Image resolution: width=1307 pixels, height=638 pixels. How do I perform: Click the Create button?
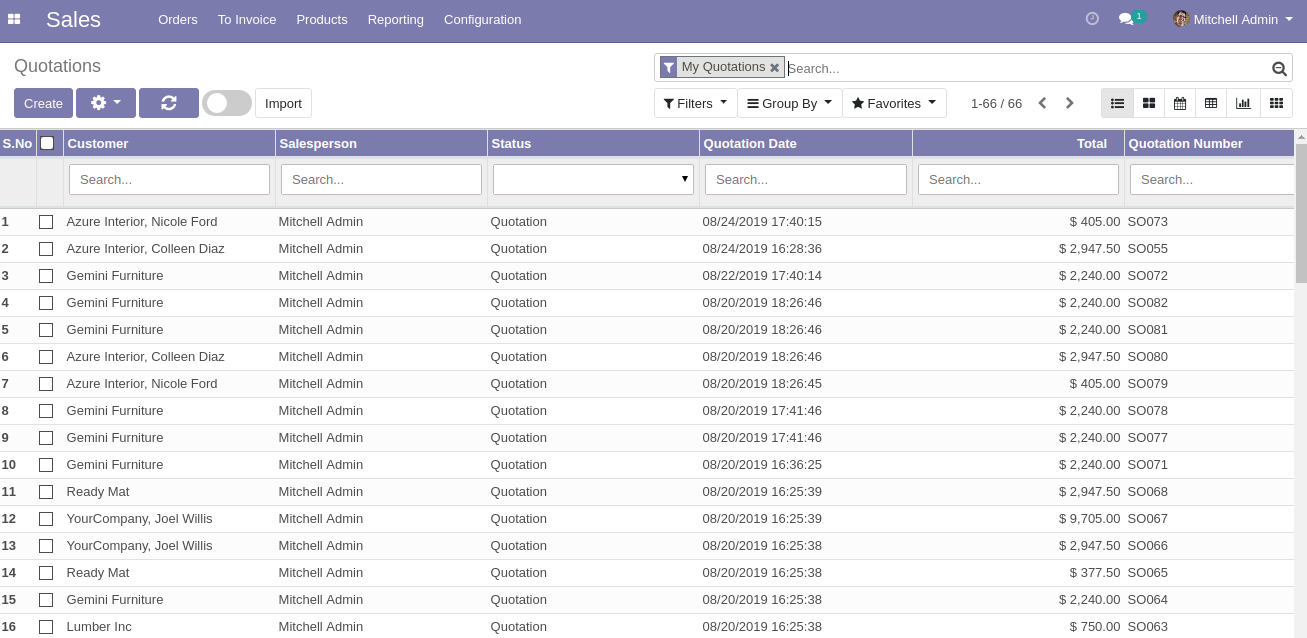pos(43,103)
